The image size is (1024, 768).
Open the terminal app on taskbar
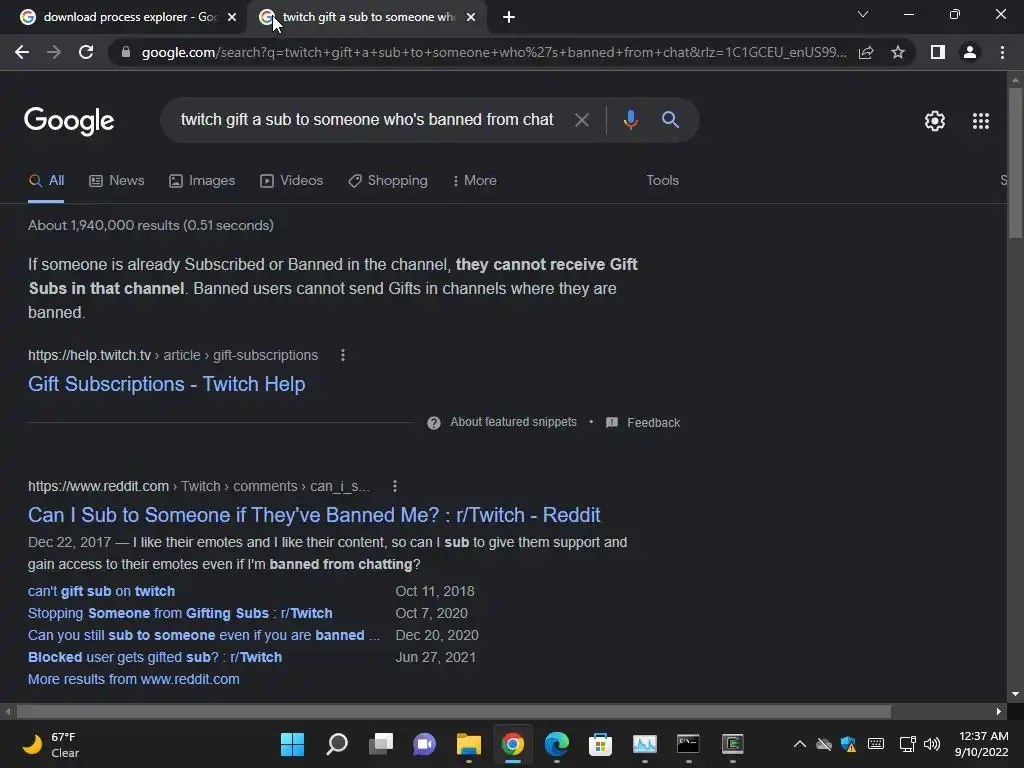click(x=688, y=744)
